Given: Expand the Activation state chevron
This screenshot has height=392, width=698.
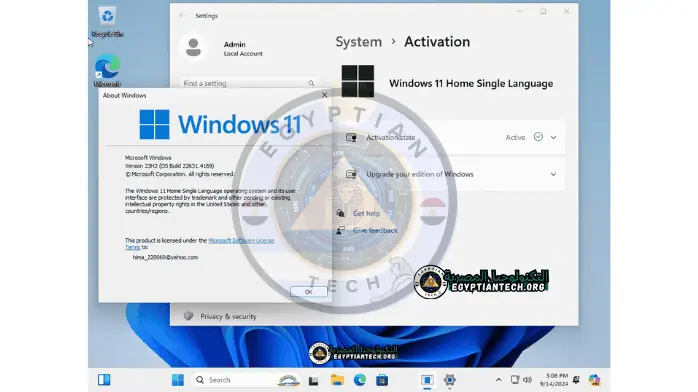Looking at the screenshot, I should click(x=553, y=137).
